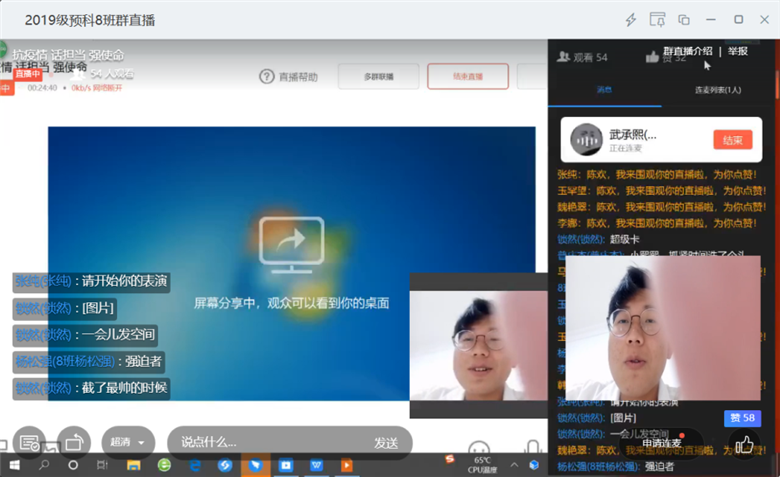This screenshot has width=780, height=477.
Task: Click the Sogou input method tray icon
Action: 450,459
